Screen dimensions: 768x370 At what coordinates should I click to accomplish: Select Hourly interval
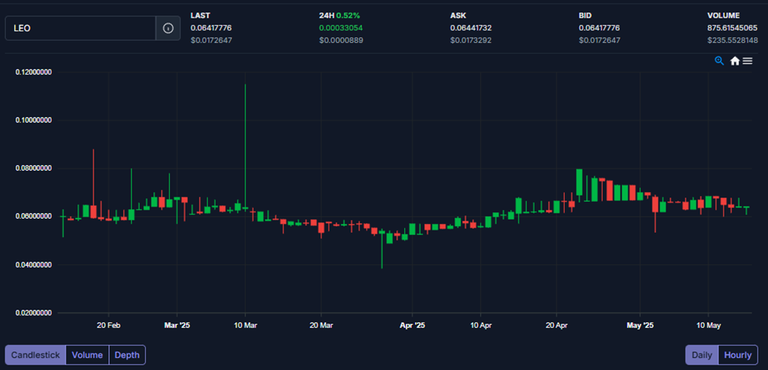pos(738,355)
